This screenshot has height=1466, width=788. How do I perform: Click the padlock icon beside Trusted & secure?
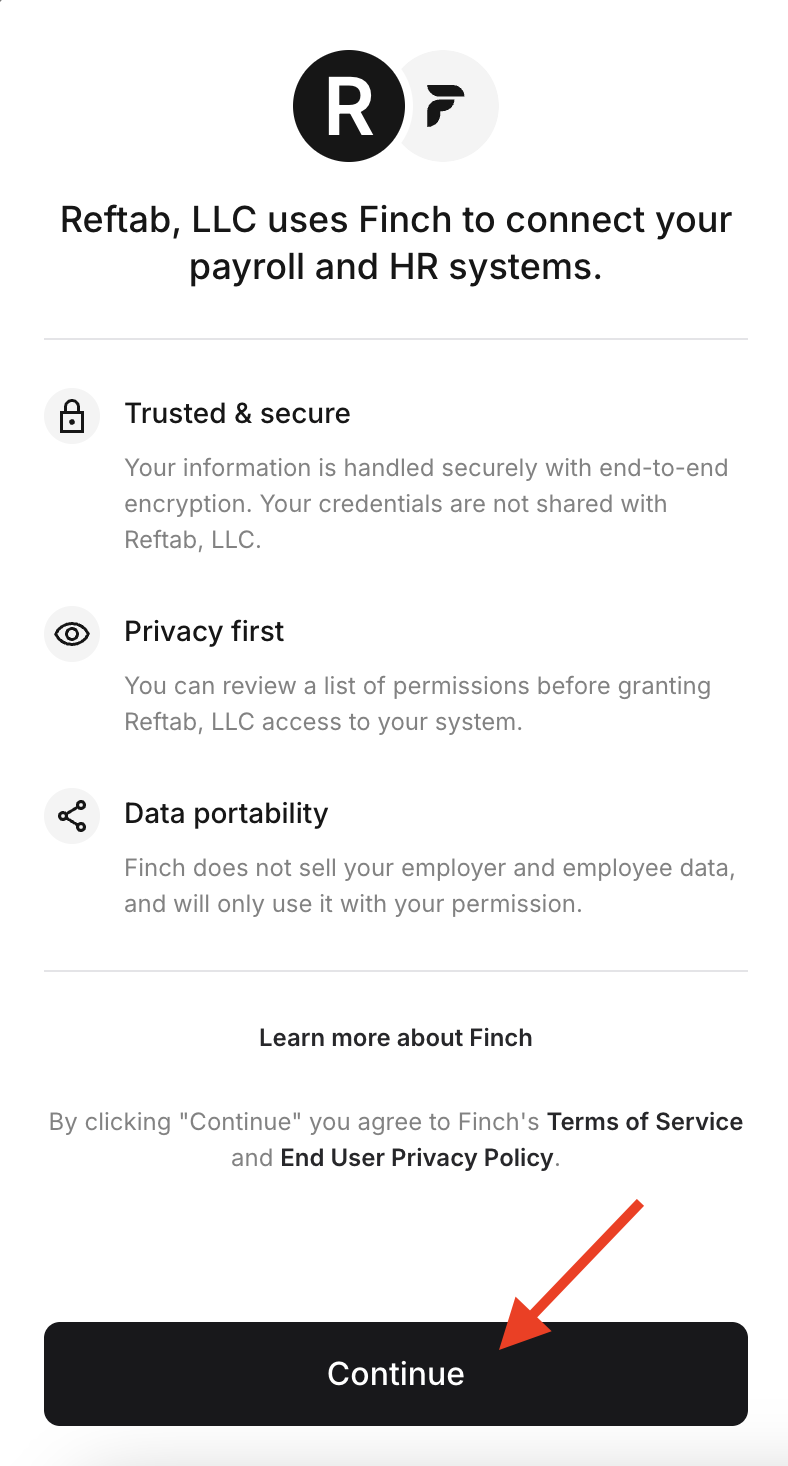tap(72, 416)
